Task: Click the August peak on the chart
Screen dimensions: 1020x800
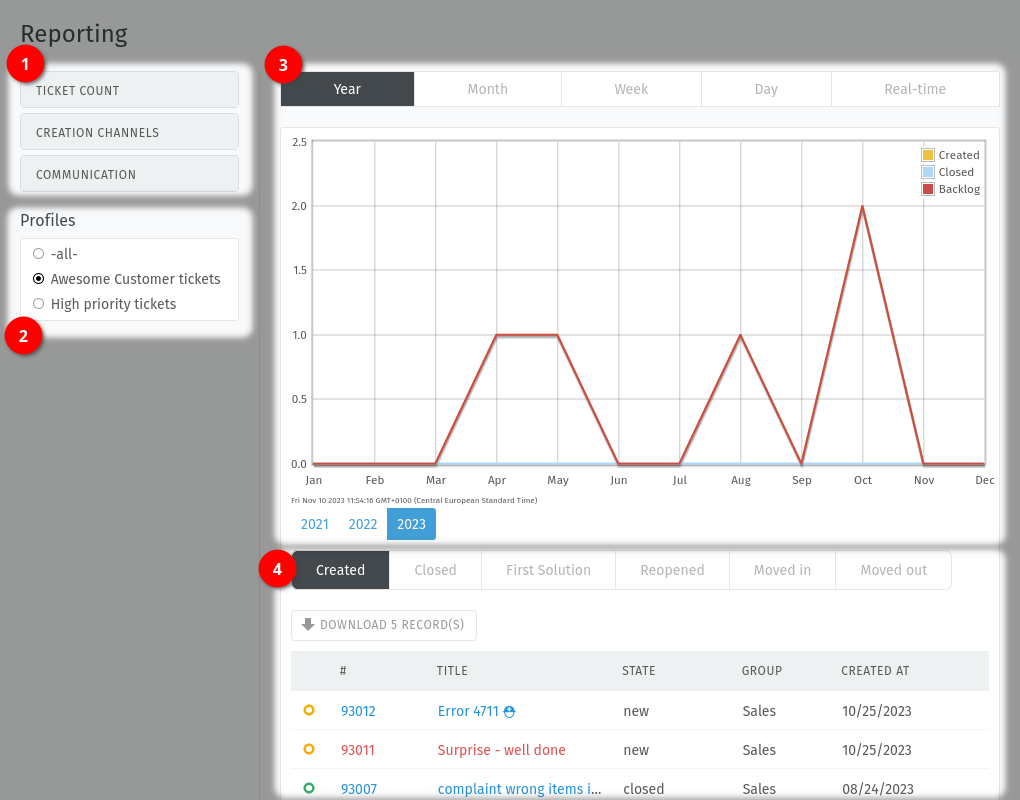Action: (x=740, y=336)
